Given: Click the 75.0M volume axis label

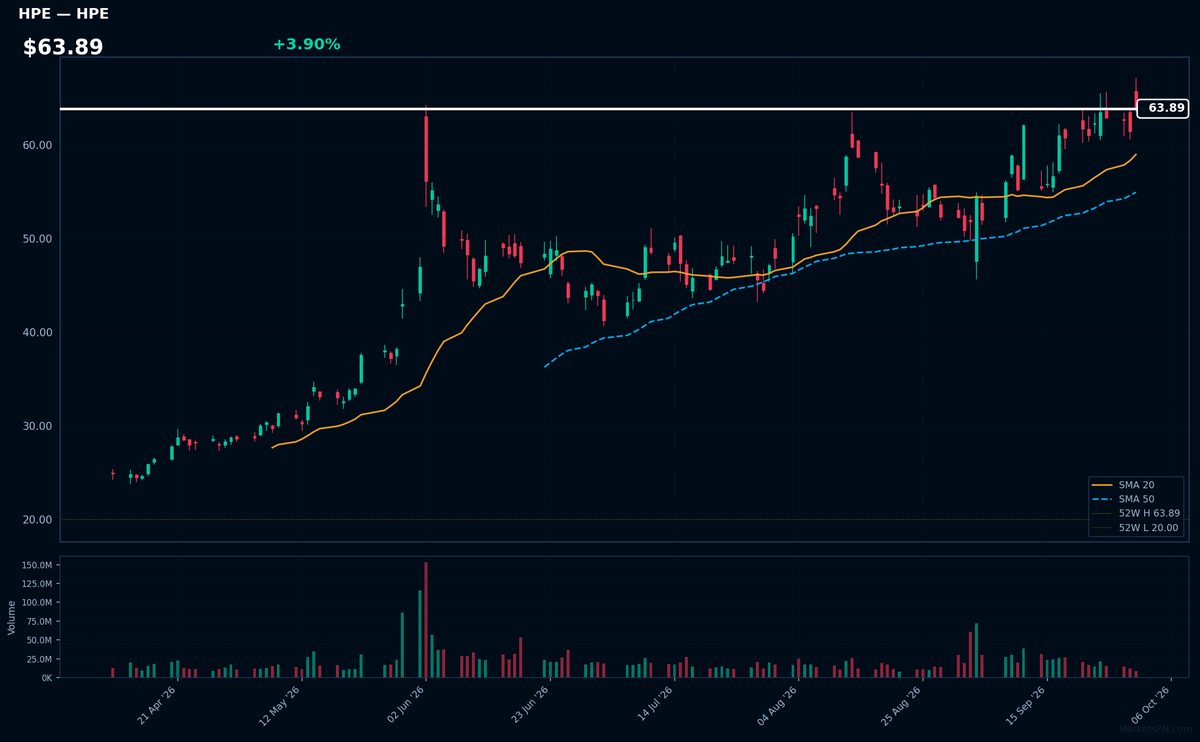Looking at the screenshot, I should [x=39, y=621].
